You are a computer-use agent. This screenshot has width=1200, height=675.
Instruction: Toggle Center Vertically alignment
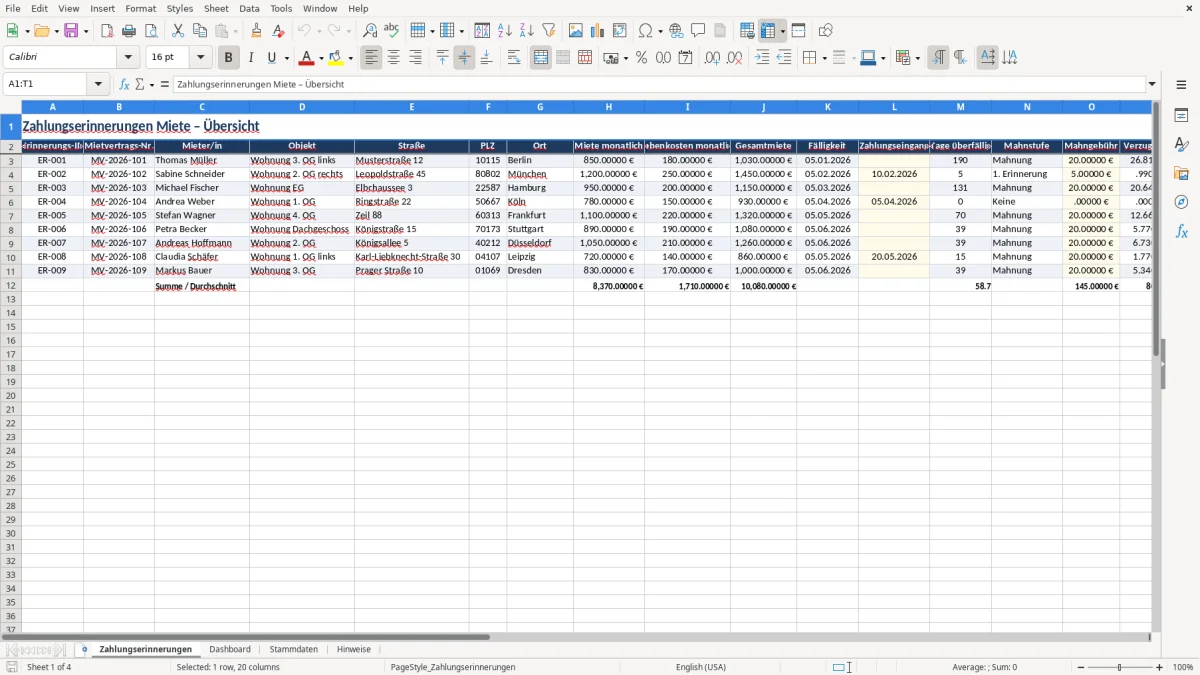[464, 58]
